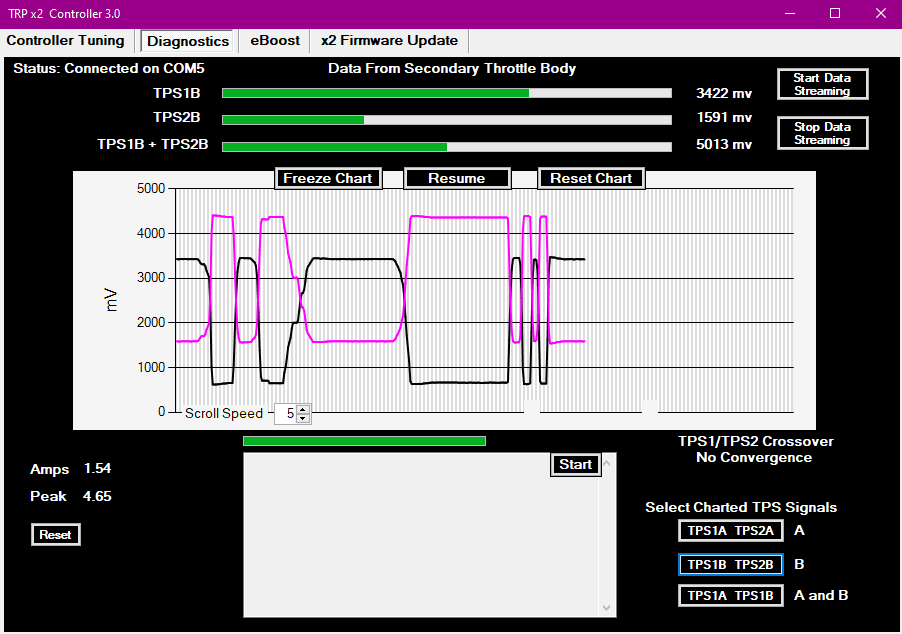Minimize the TRP x2 Controller window

[790, 14]
